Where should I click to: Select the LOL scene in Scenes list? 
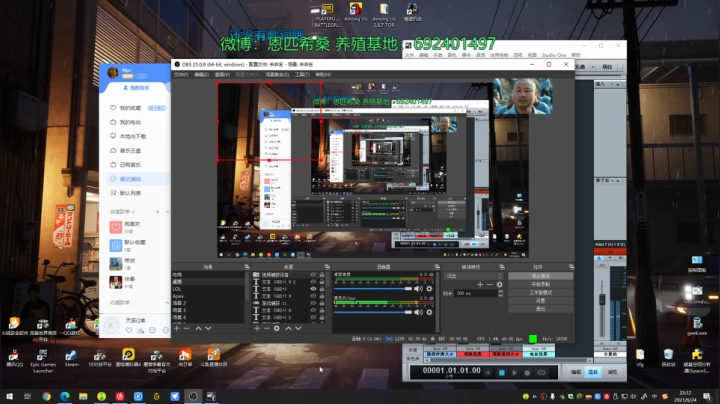coord(208,289)
